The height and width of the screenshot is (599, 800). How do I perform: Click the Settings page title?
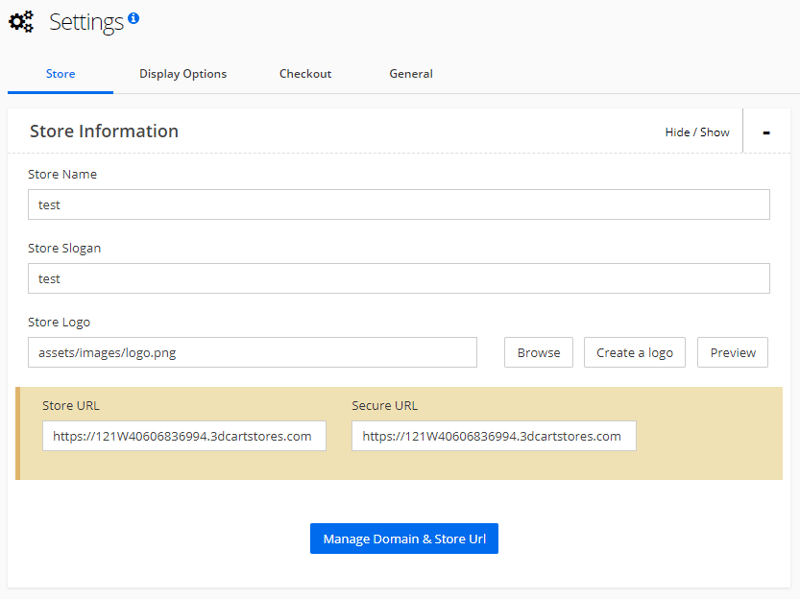pyautogui.click(x=86, y=22)
